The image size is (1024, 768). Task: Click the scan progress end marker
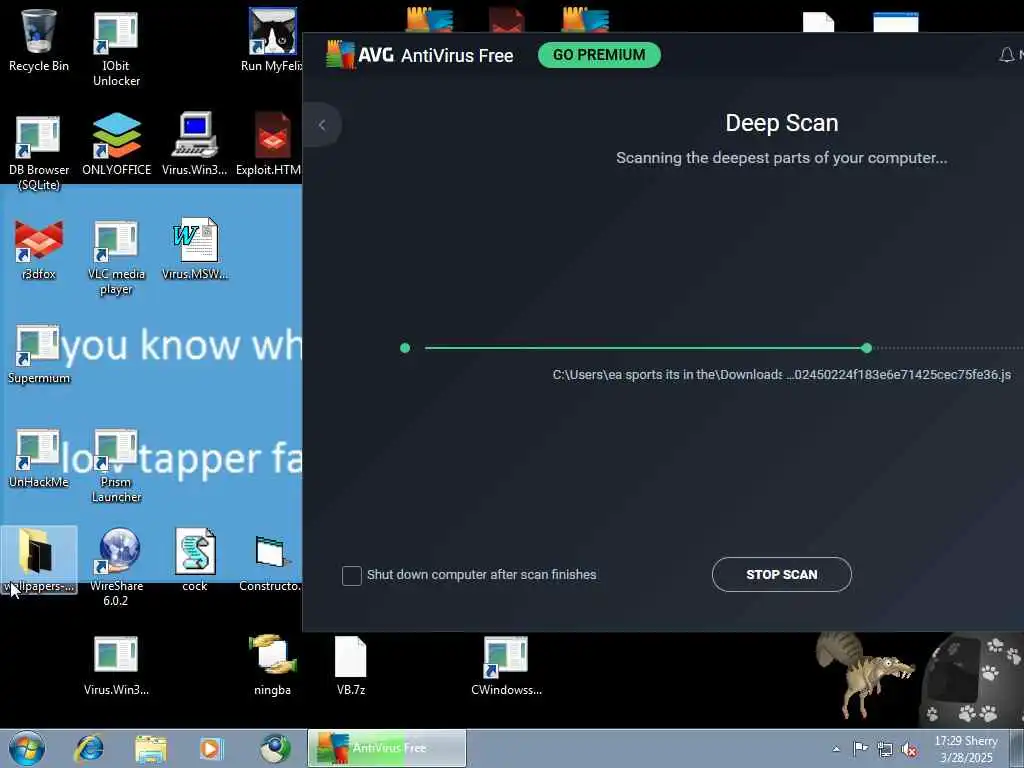pyautogui.click(x=867, y=348)
